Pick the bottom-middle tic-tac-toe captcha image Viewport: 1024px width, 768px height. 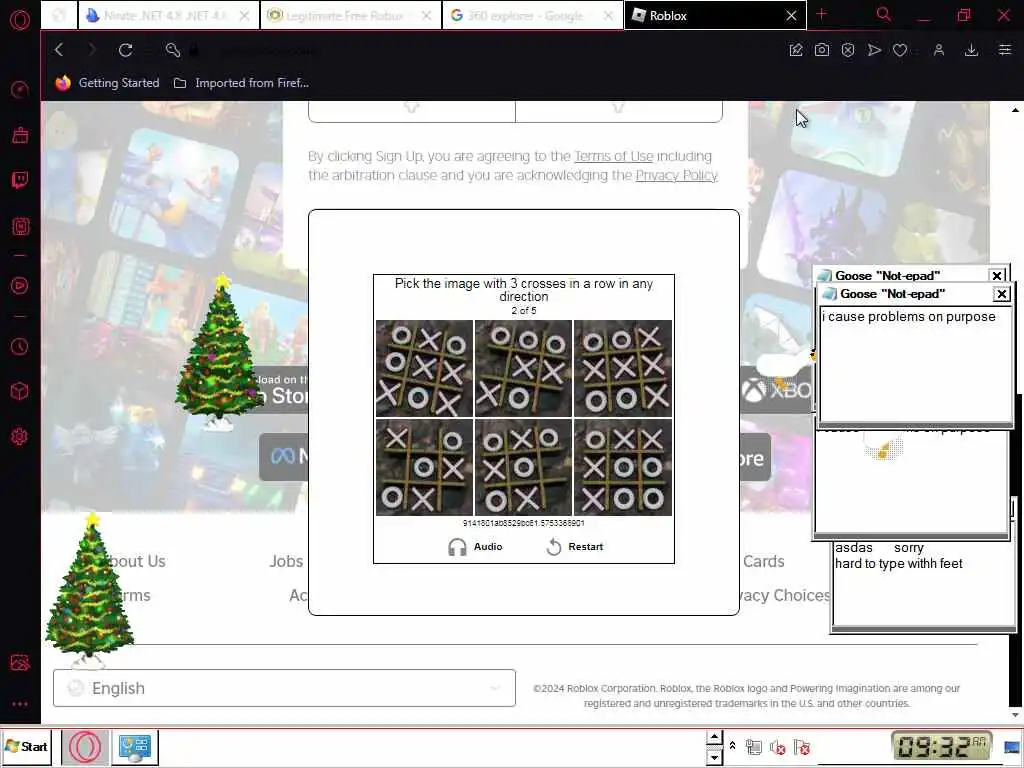(523, 468)
